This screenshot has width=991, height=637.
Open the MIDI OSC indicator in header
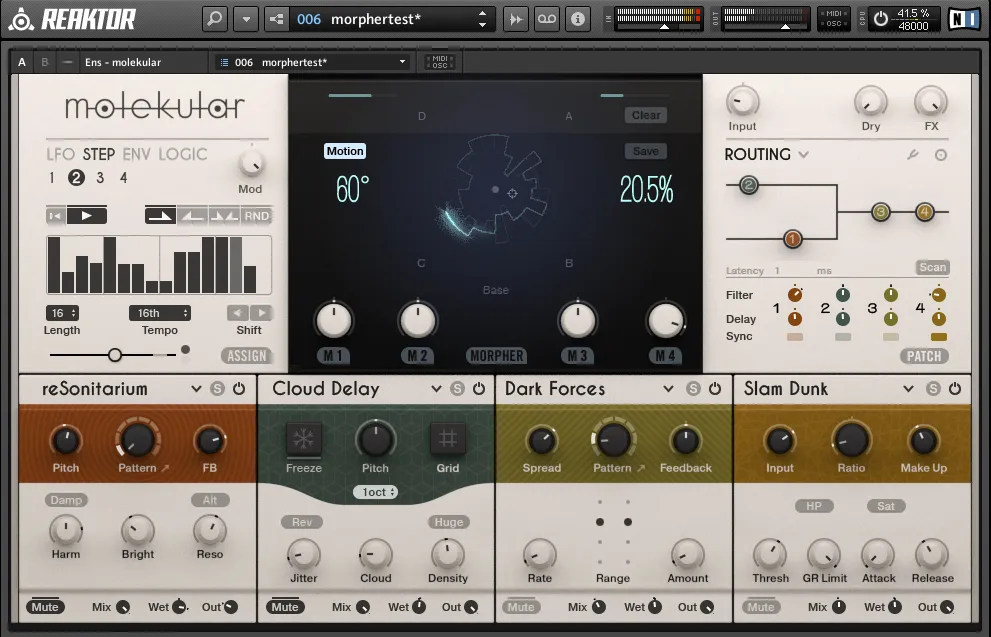834,19
